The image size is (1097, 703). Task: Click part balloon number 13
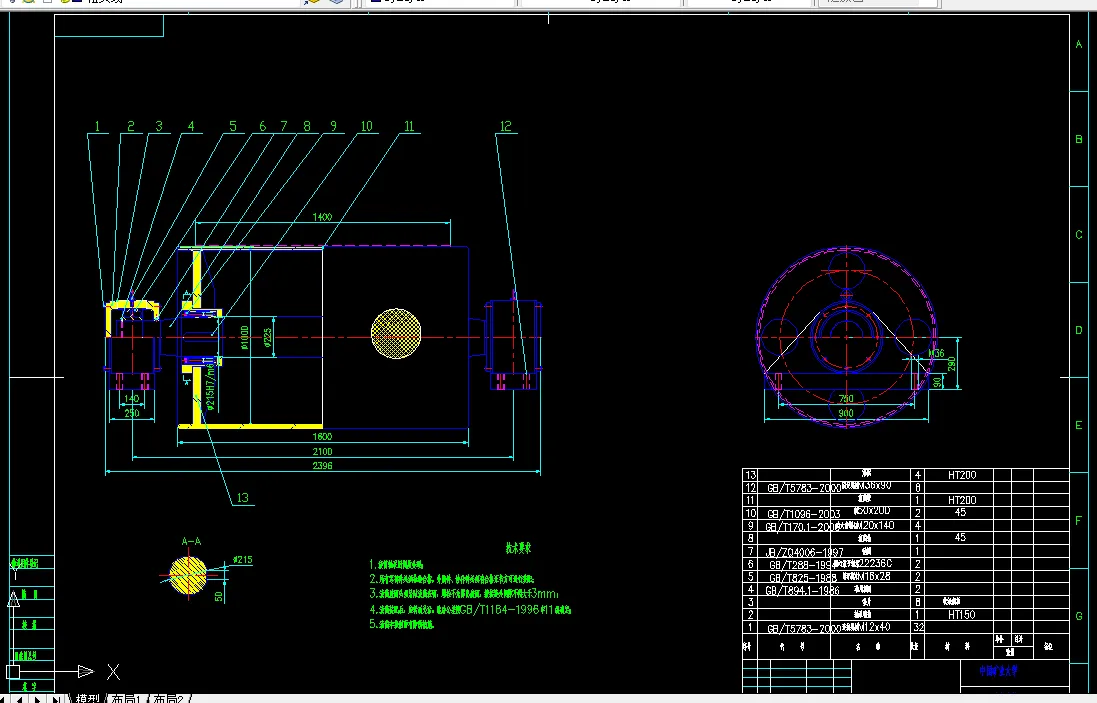click(243, 498)
